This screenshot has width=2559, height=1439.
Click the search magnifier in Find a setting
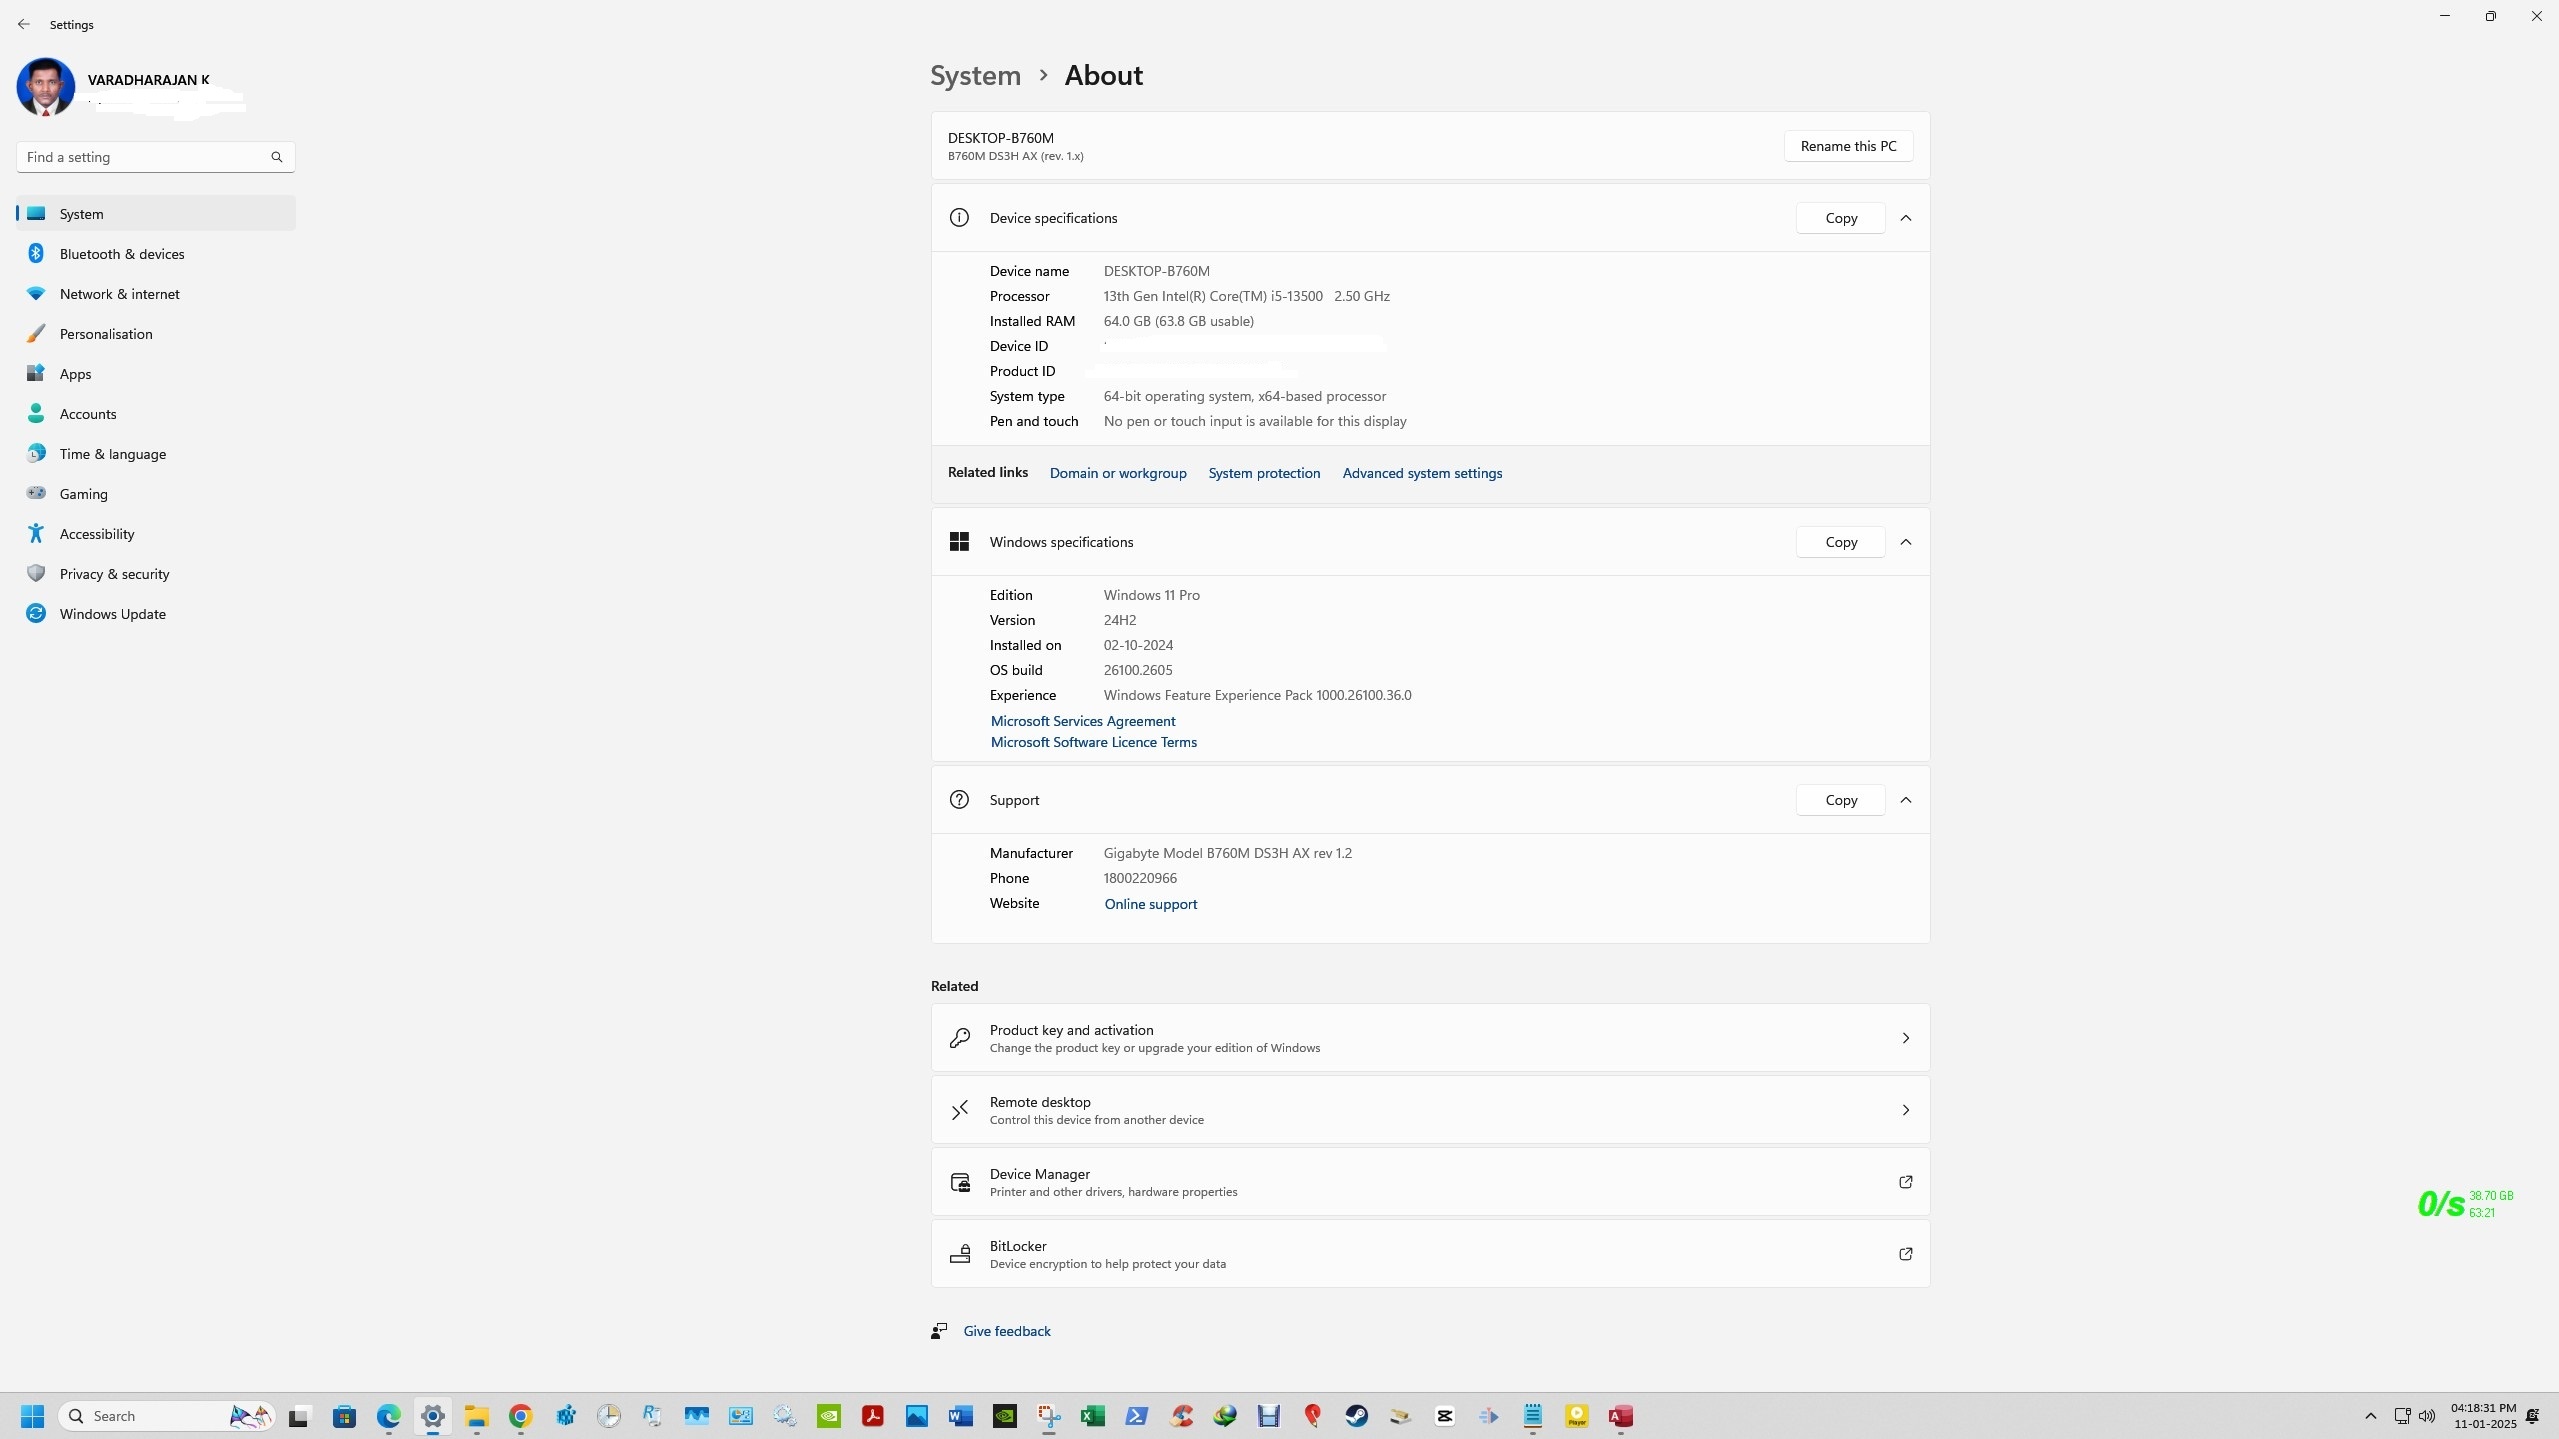(277, 157)
